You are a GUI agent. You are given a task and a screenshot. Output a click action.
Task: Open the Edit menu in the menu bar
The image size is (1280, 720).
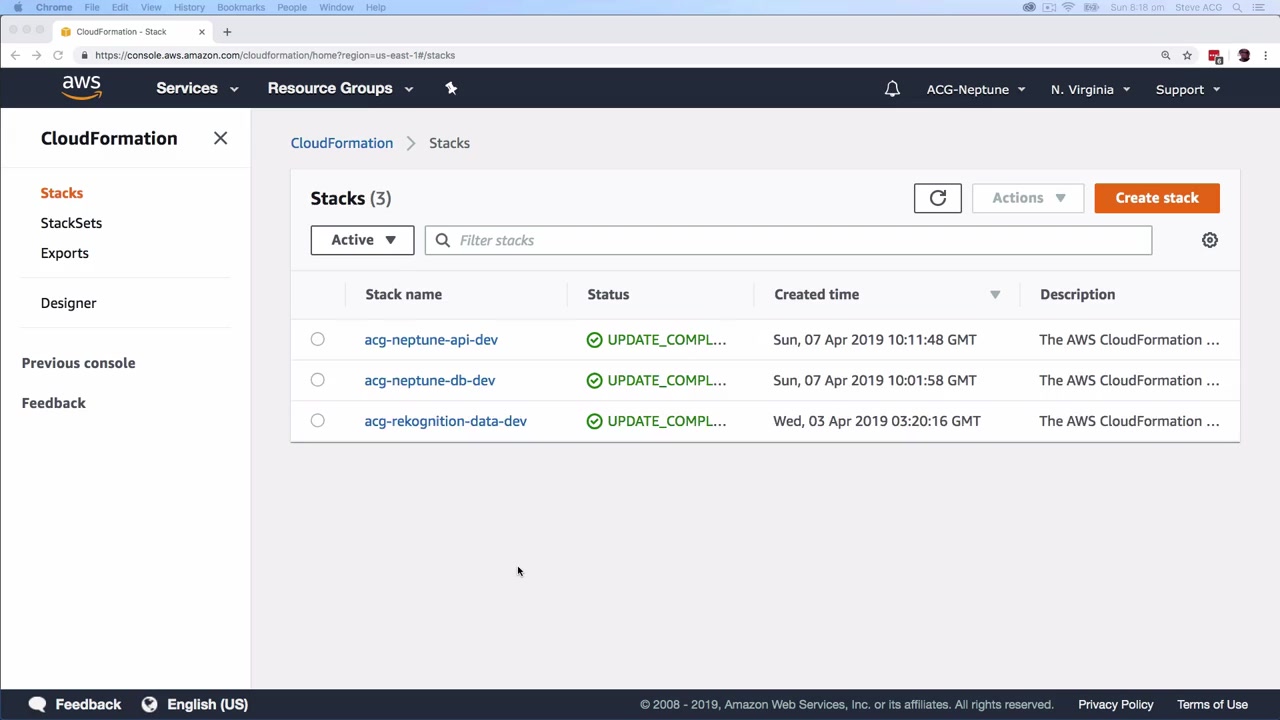(x=120, y=7)
